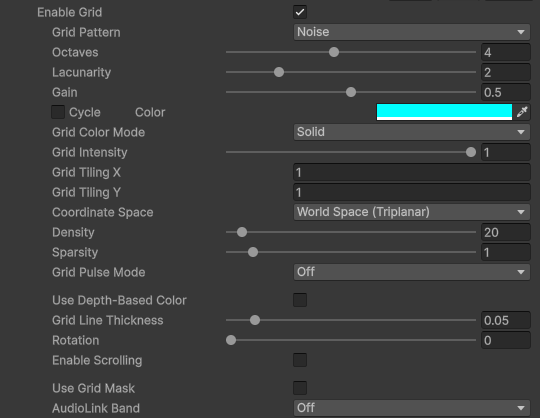Open the Grid Pulse Mode dropdown
The width and height of the screenshot is (540, 418).
(412, 272)
